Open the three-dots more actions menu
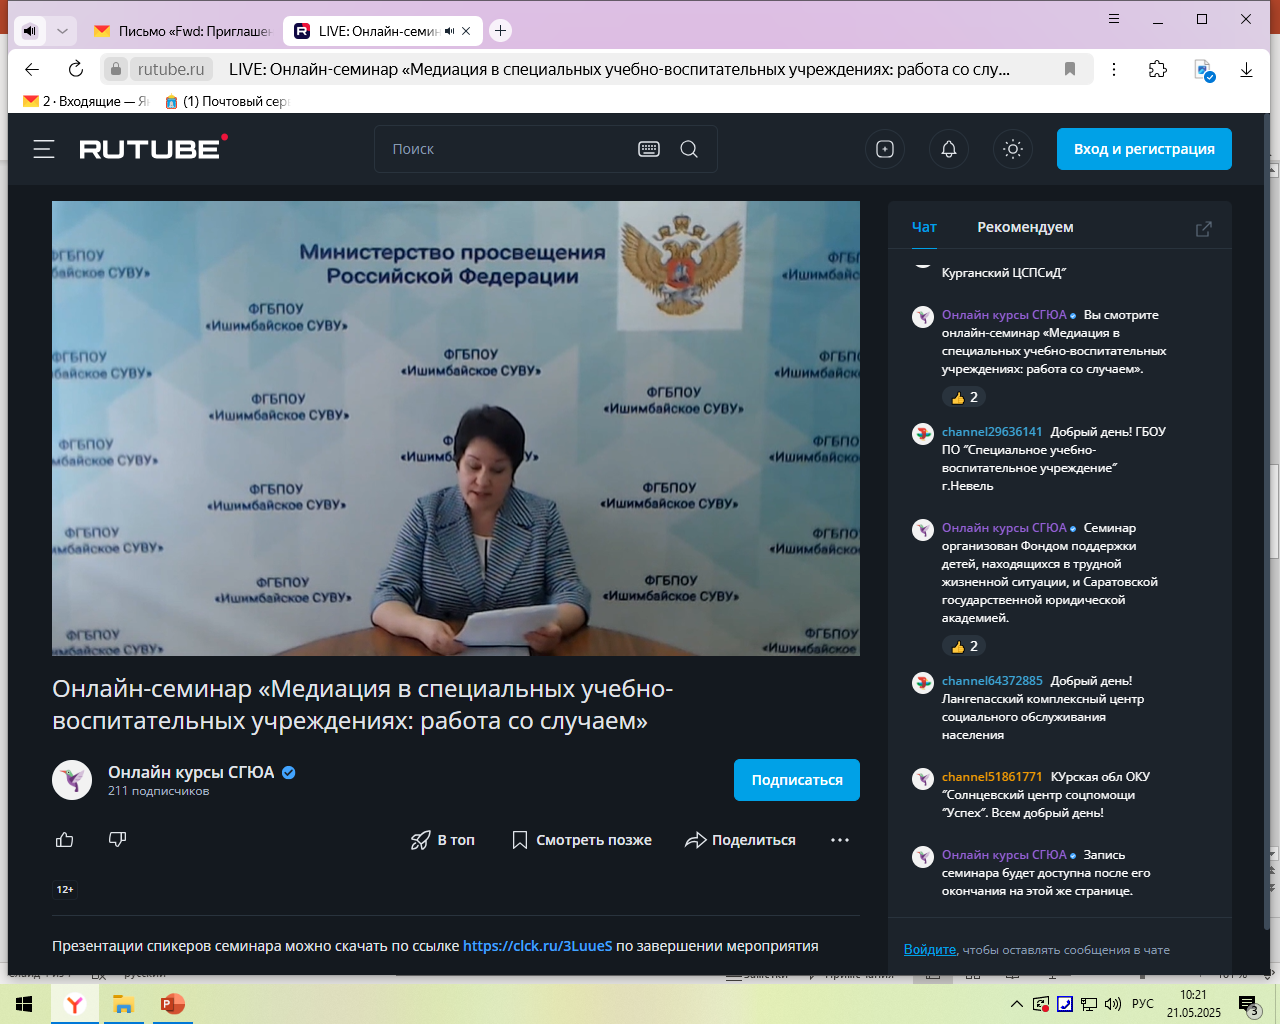This screenshot has width=1280, height=1024. coord(840,840)
